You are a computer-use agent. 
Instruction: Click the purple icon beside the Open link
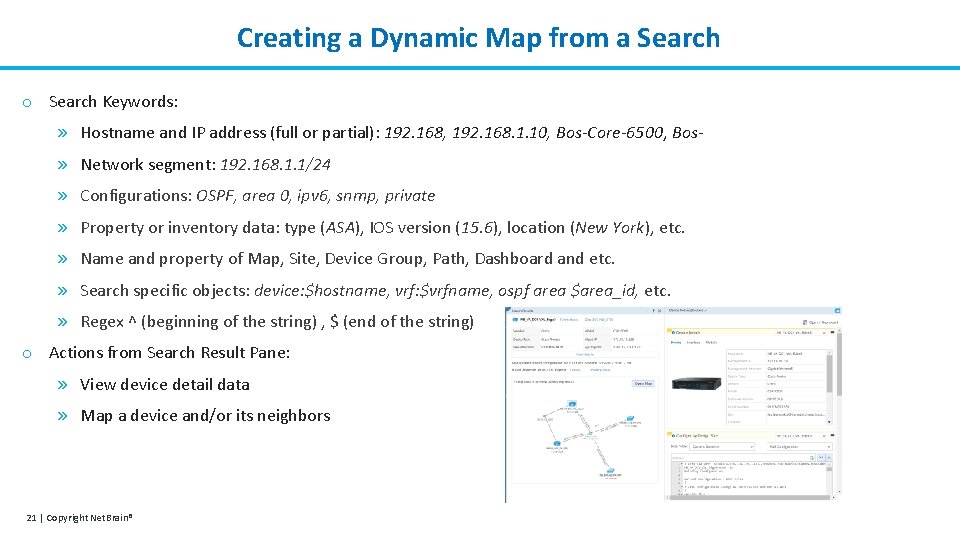[x=804, y=323]
